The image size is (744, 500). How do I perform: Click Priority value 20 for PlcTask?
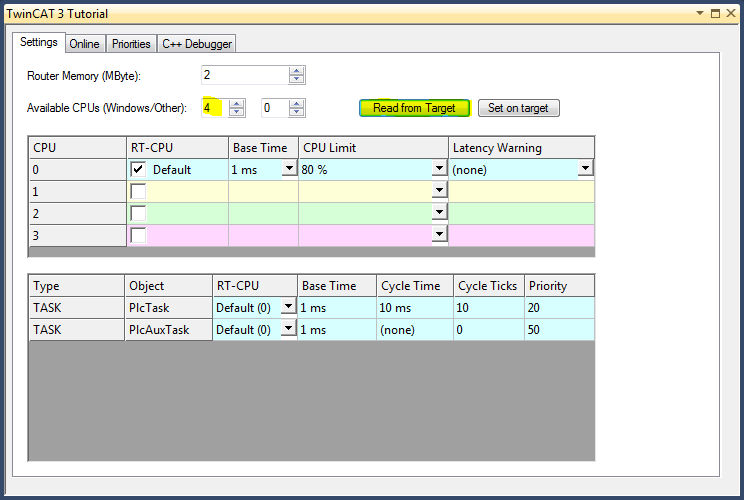pyautogui.click(x=559, y=308)
